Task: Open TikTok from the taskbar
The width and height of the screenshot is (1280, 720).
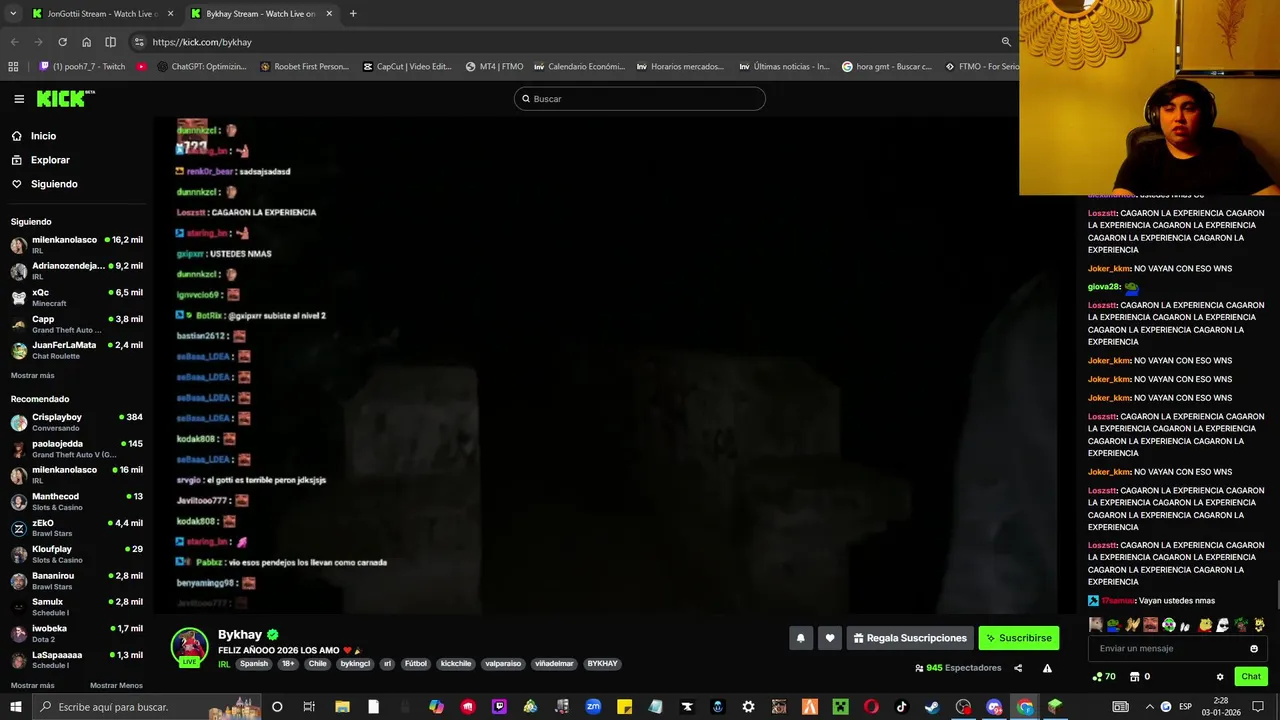Action: coord(901,707)
